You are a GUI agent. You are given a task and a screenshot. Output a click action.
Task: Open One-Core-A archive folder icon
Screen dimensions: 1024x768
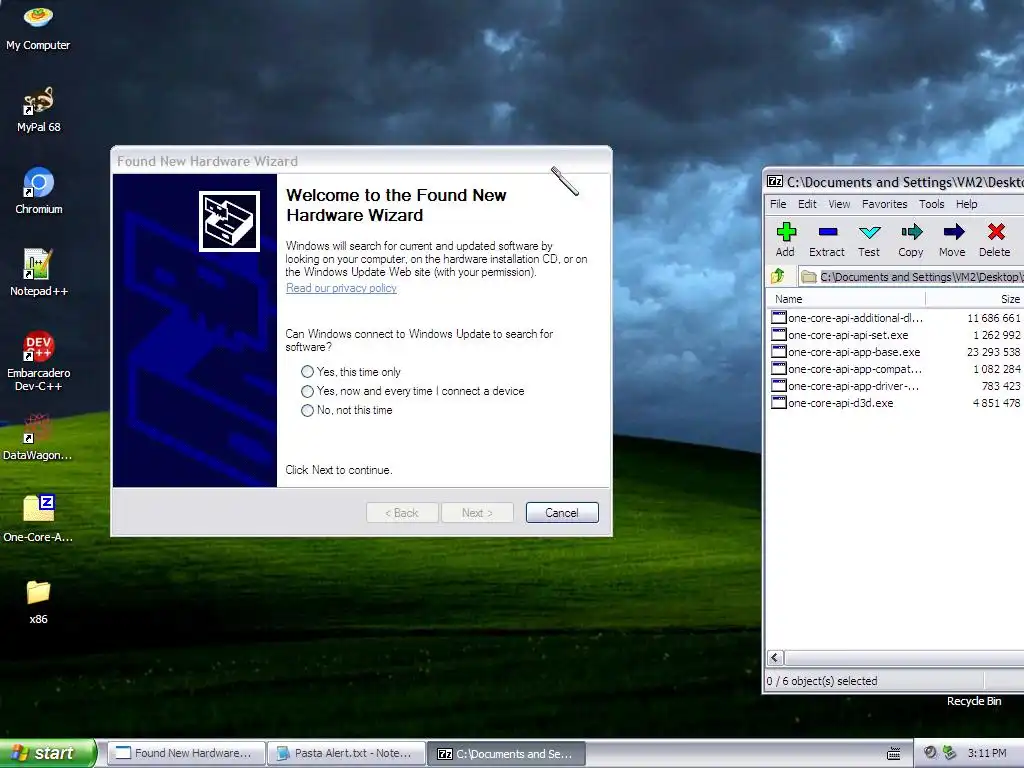(x=38, y=519)
